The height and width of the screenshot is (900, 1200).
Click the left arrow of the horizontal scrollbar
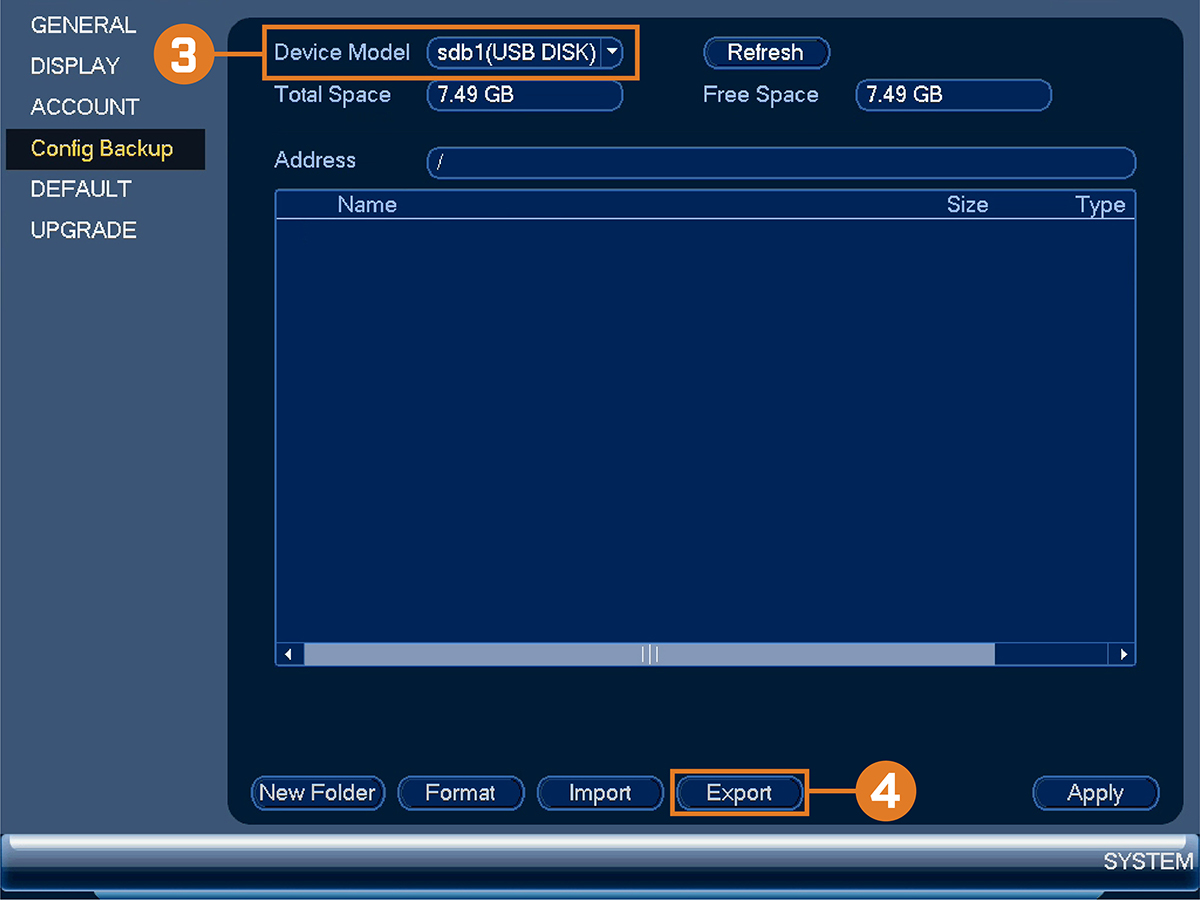click(290, 655)
